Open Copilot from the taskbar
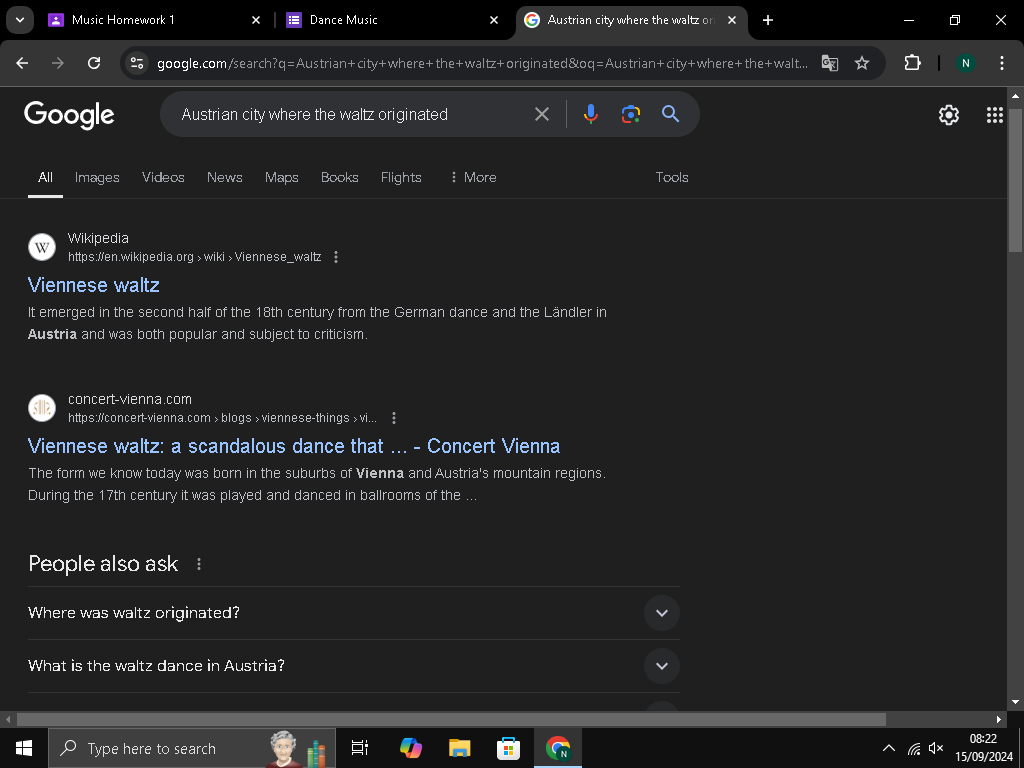 (x=411, y=748)
